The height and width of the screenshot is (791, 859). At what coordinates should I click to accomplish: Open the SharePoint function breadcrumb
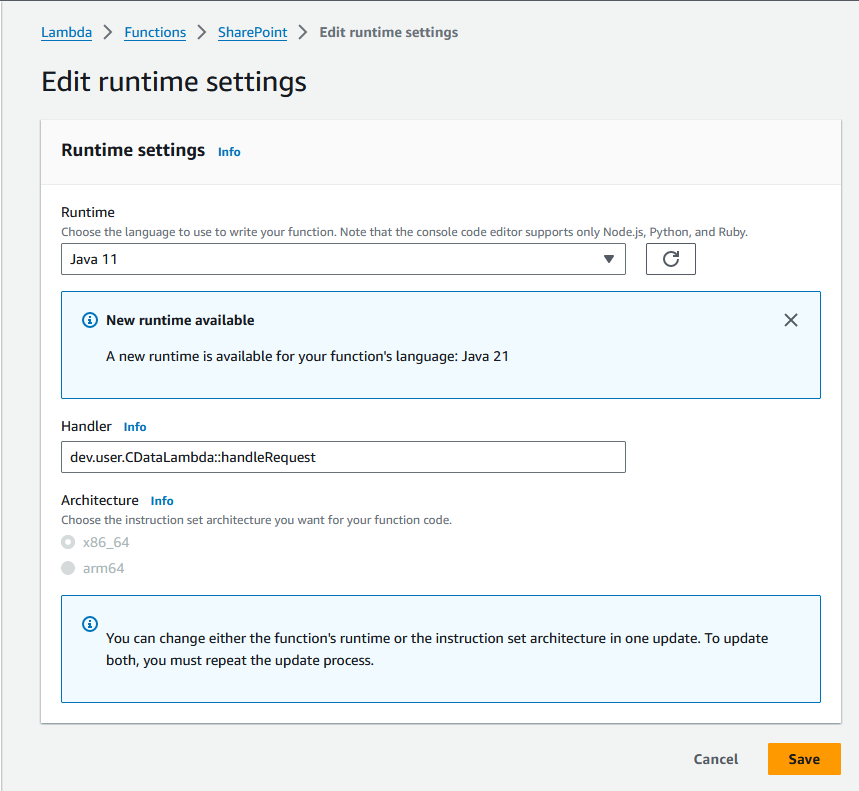pos(252,32)
